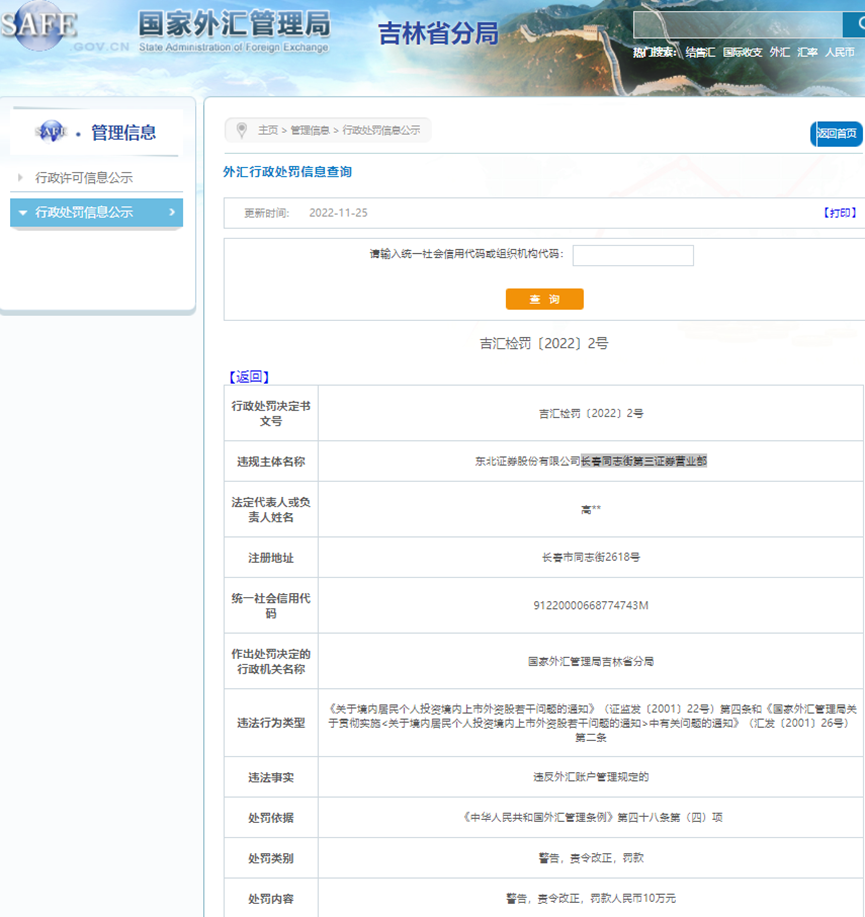Open 行政许可信息公示 in the sidebar

coord(84,178)
